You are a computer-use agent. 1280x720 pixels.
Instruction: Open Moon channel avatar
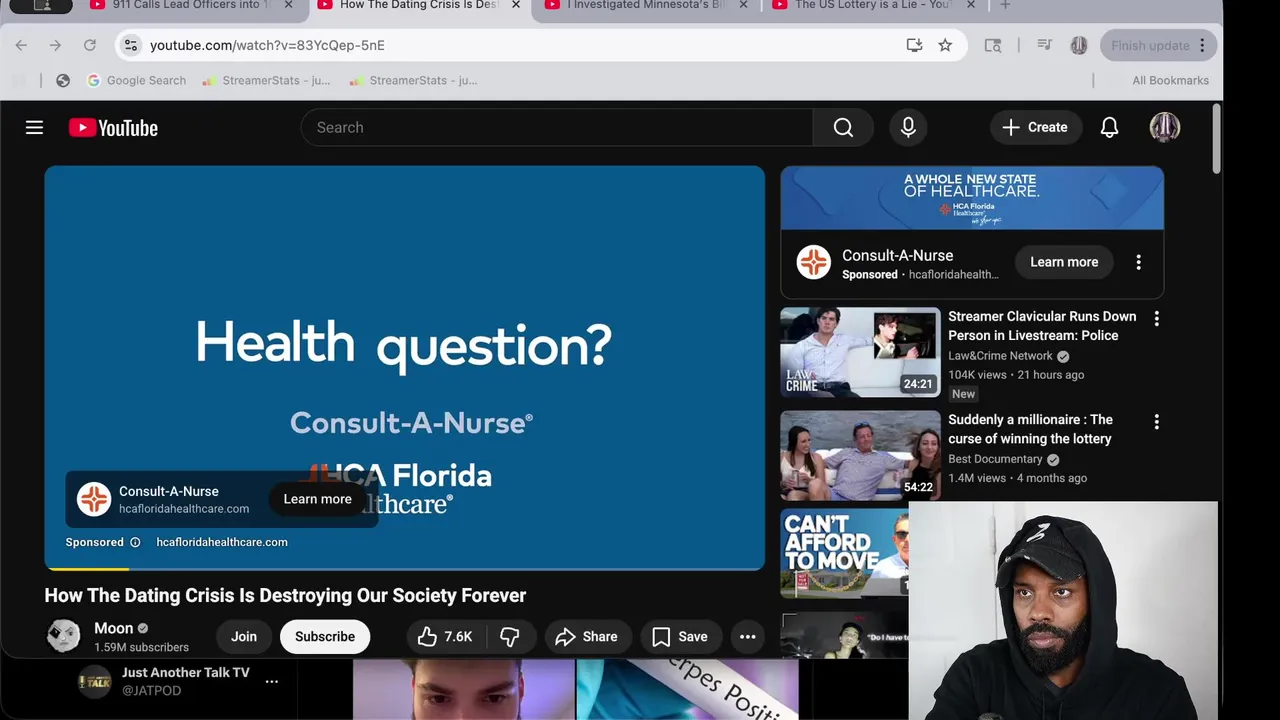click(x=64, y=636)
